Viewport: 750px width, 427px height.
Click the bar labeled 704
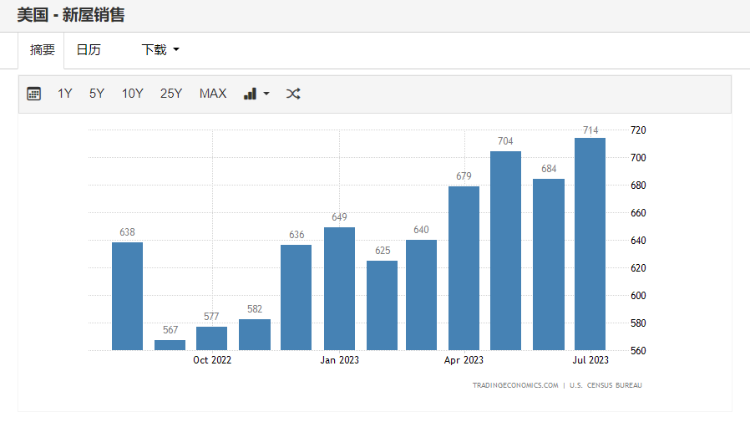point(506,251)
